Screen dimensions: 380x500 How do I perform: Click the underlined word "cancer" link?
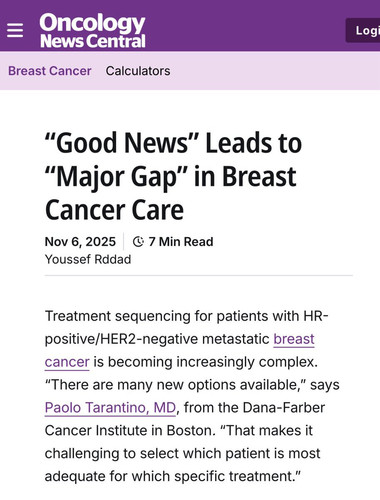pos(67,362)
